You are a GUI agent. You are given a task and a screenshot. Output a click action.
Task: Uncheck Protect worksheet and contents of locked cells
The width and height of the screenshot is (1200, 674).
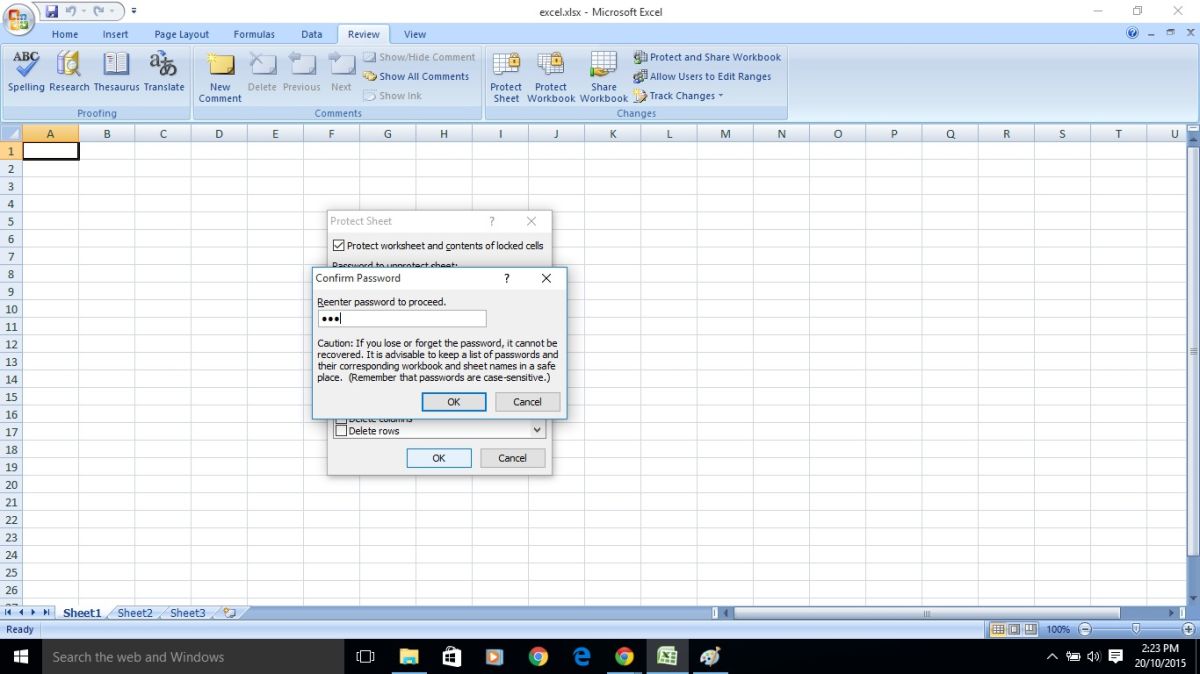click(x=339, y=245)
